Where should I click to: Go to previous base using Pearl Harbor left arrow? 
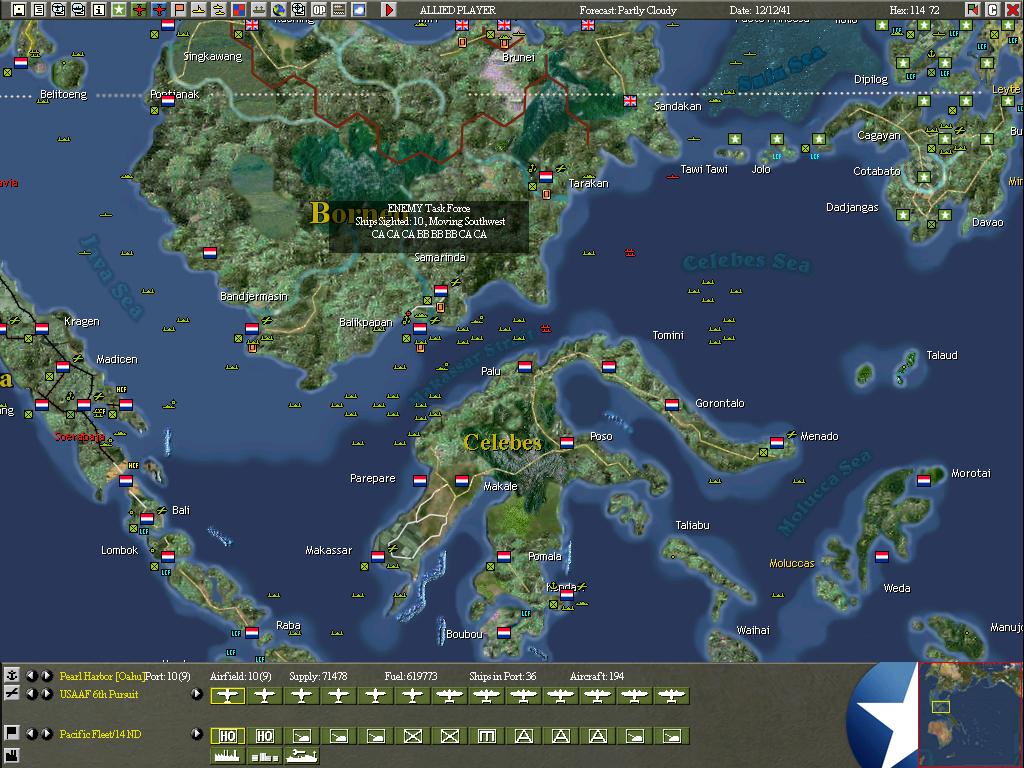coord(31,675)
